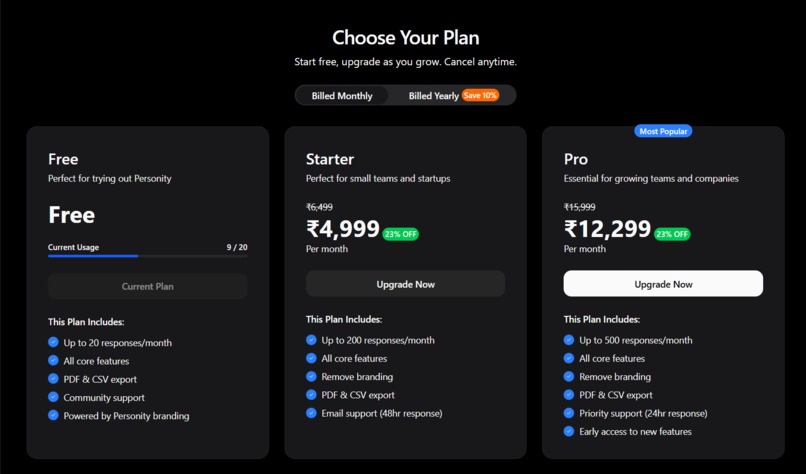Click checkmark icon beside Community support
The height and width of the screenshot is (474, 806).
click(x=53, y=397)
